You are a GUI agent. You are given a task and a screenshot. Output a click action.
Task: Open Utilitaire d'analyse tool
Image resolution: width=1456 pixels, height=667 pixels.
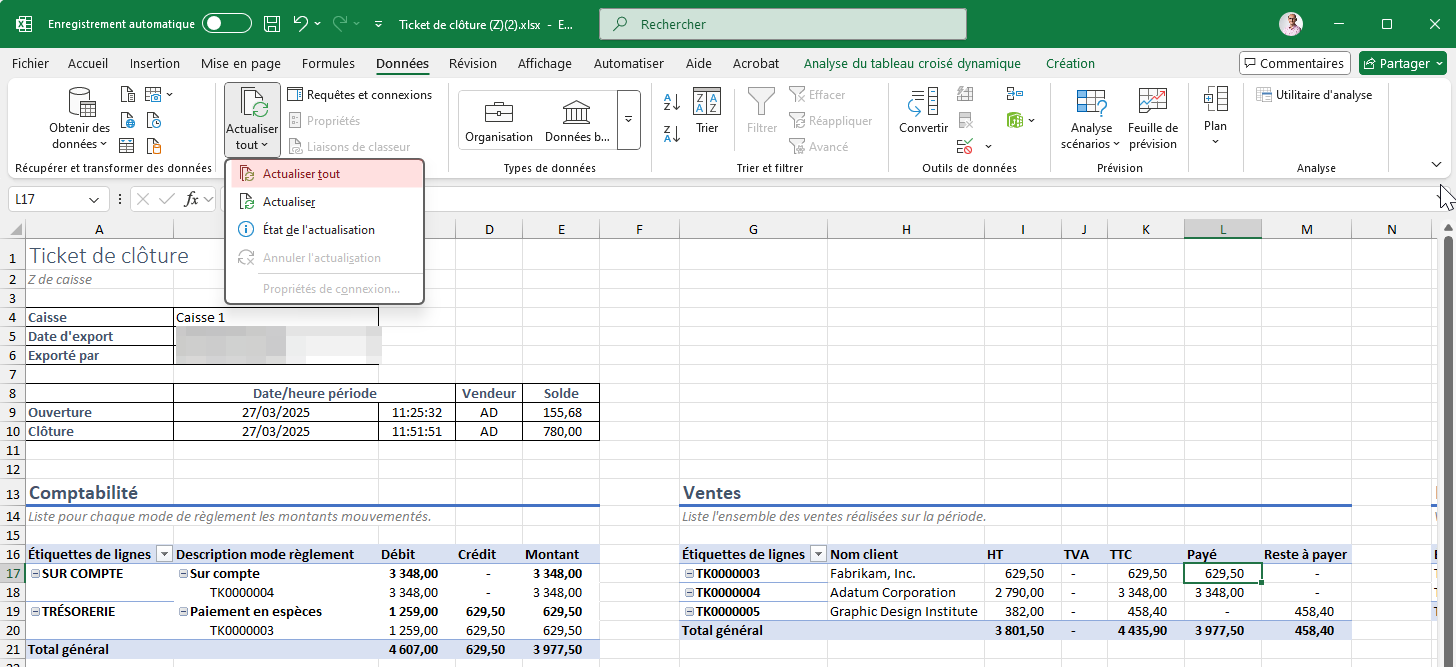(1314, 95)
